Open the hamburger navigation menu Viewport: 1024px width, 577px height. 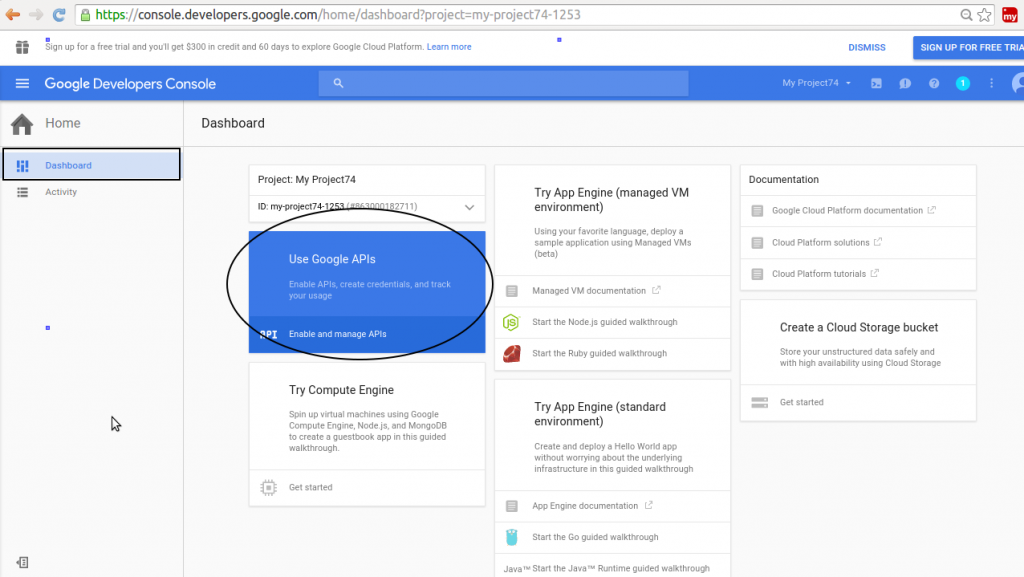(x=22, y=84)
